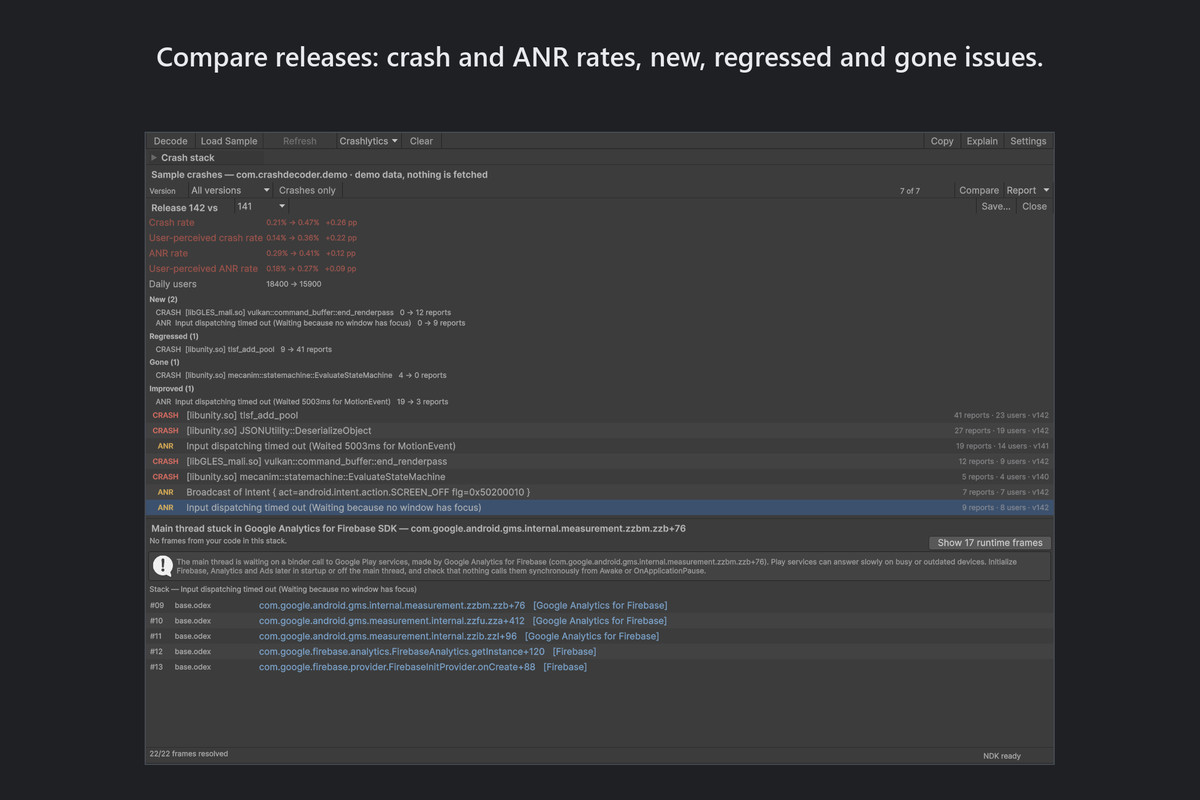Click the New ANR no window focus entry
The image size is (1200, 800).
[310, 323]
